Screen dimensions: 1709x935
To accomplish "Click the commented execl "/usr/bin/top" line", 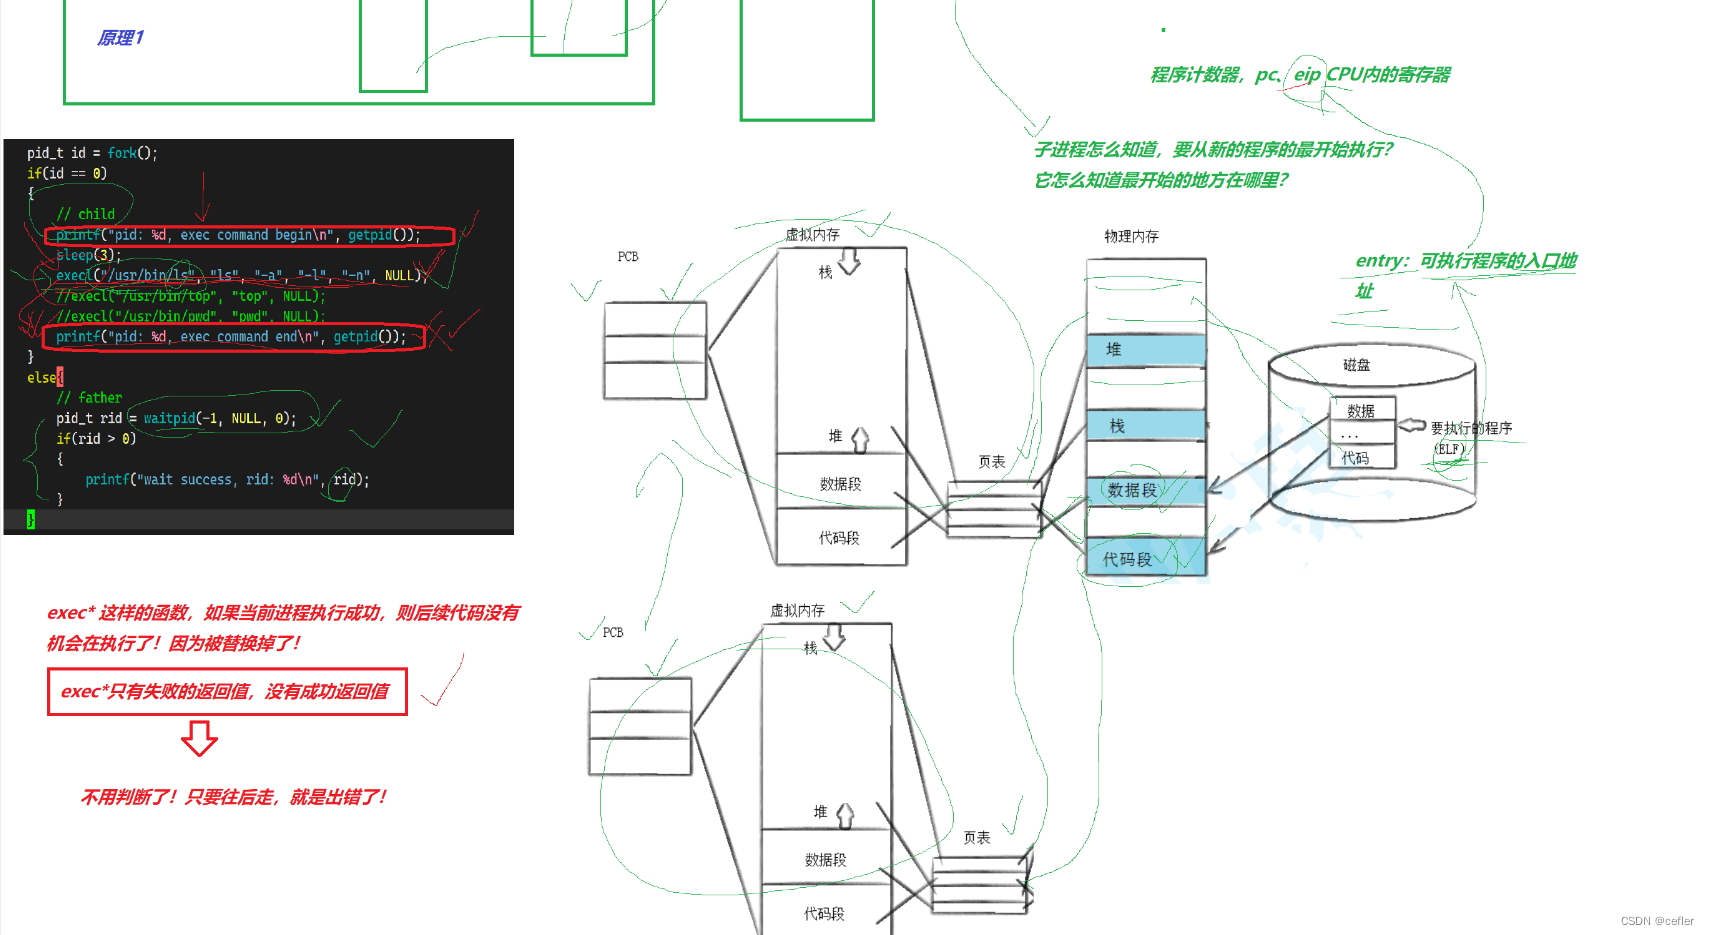I will point(190,296).
